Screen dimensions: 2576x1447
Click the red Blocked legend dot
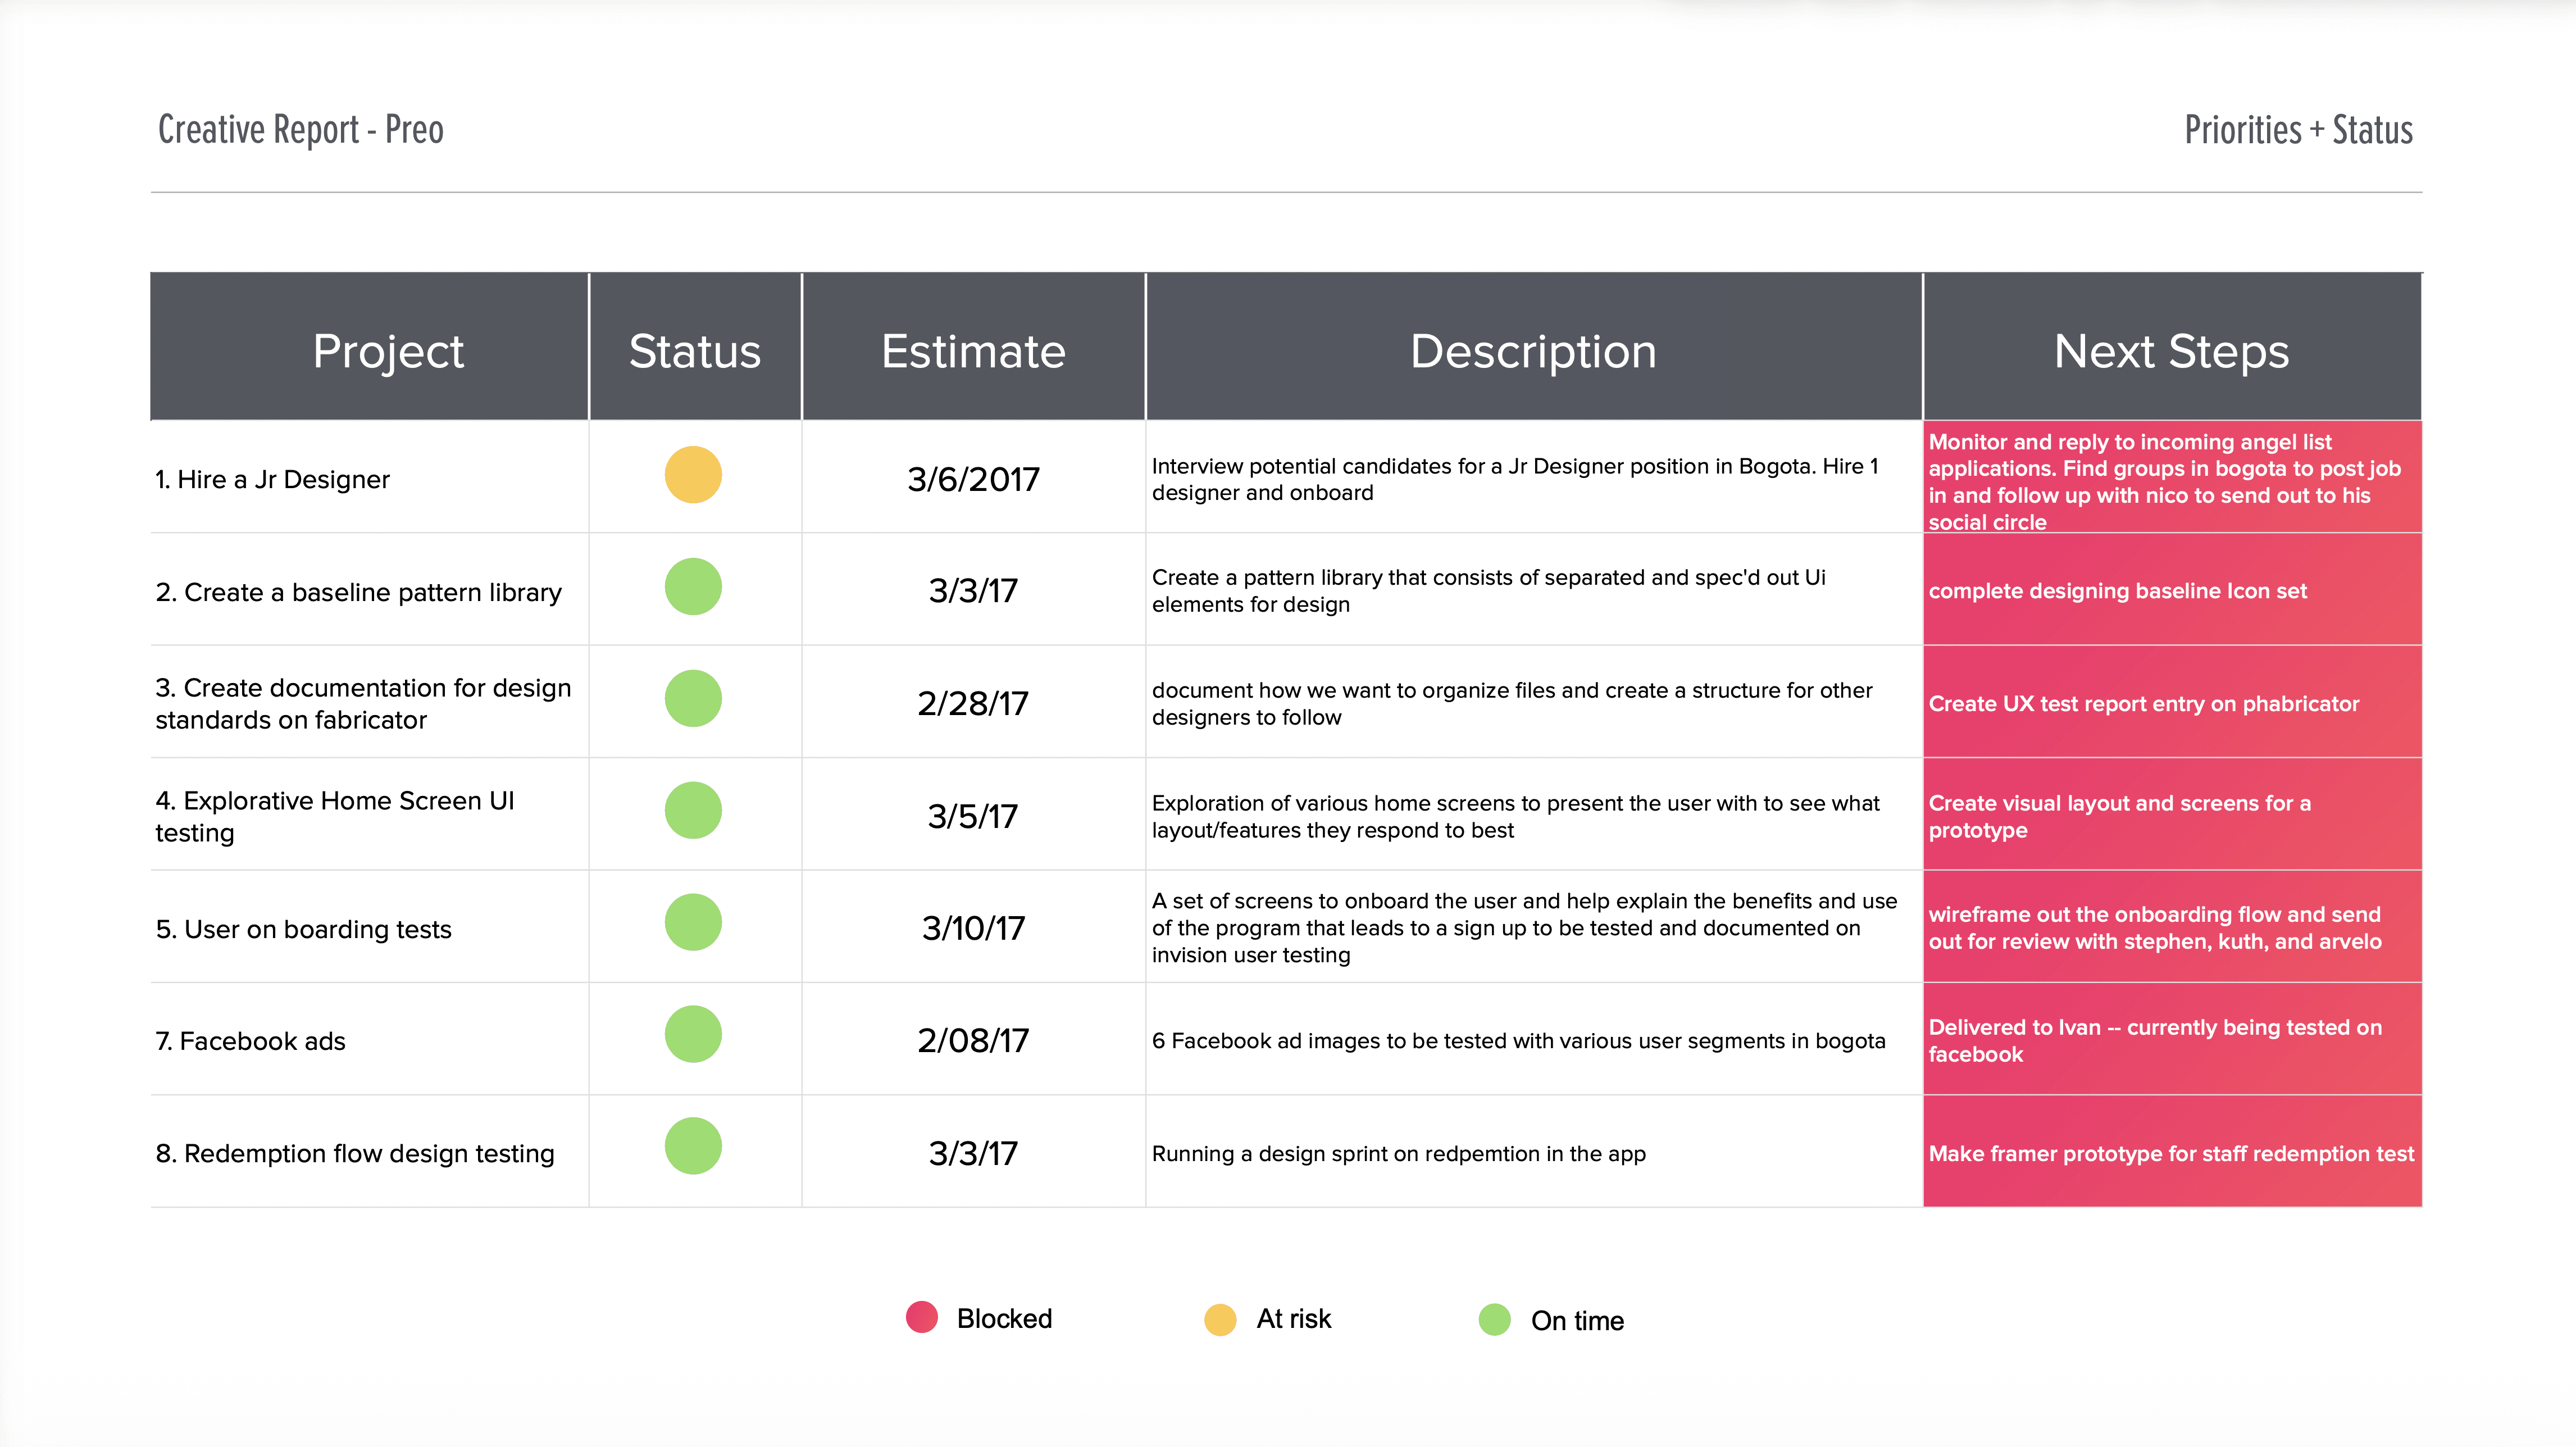(x=921, y=1318)
